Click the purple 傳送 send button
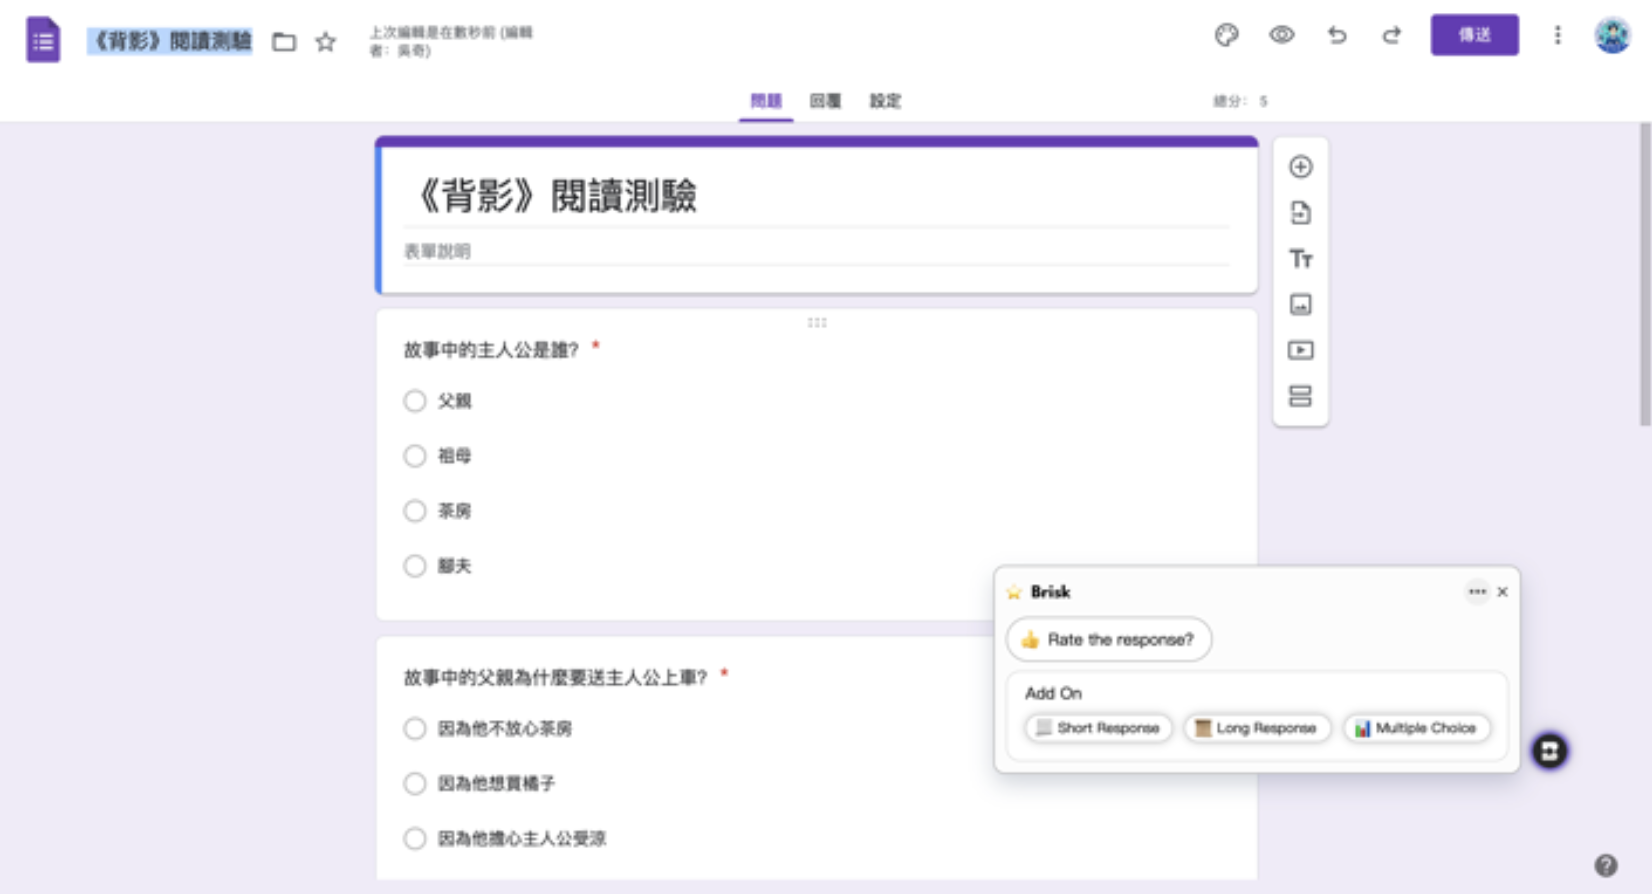The width and height of the screenshot is (1652, 894). click(x=1474, y=35)
